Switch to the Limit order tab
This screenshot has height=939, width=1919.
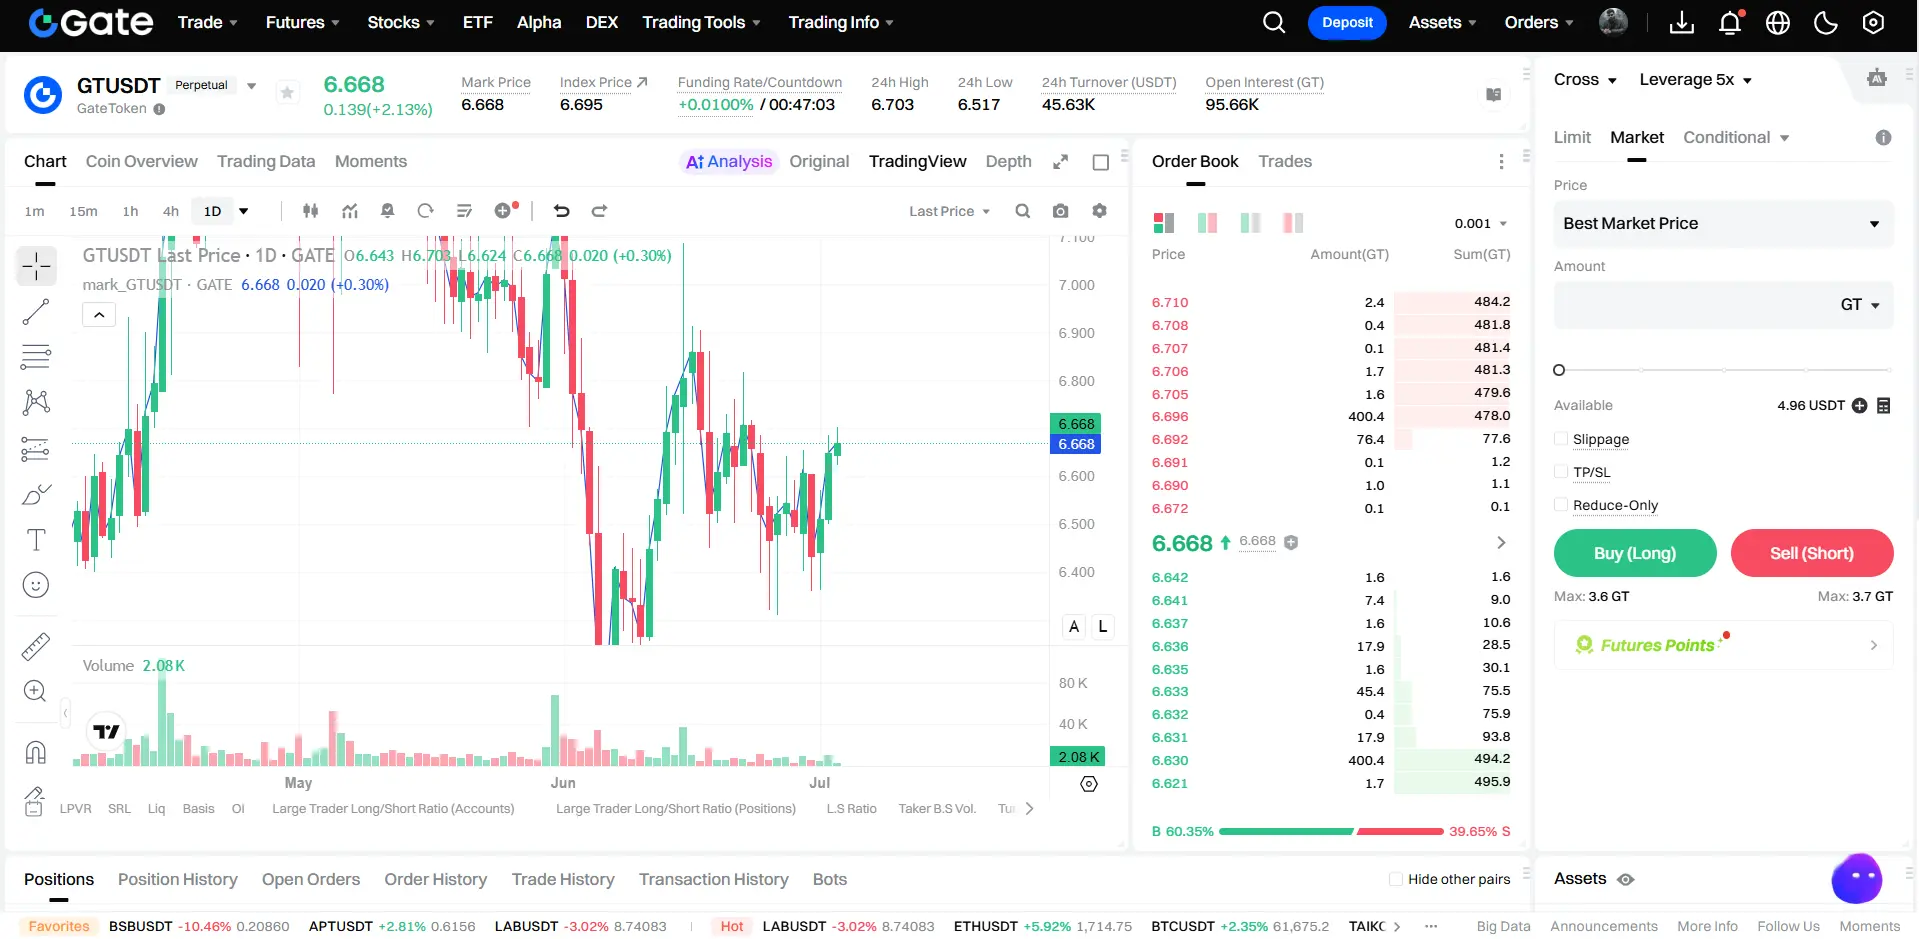coord(1572,138)
